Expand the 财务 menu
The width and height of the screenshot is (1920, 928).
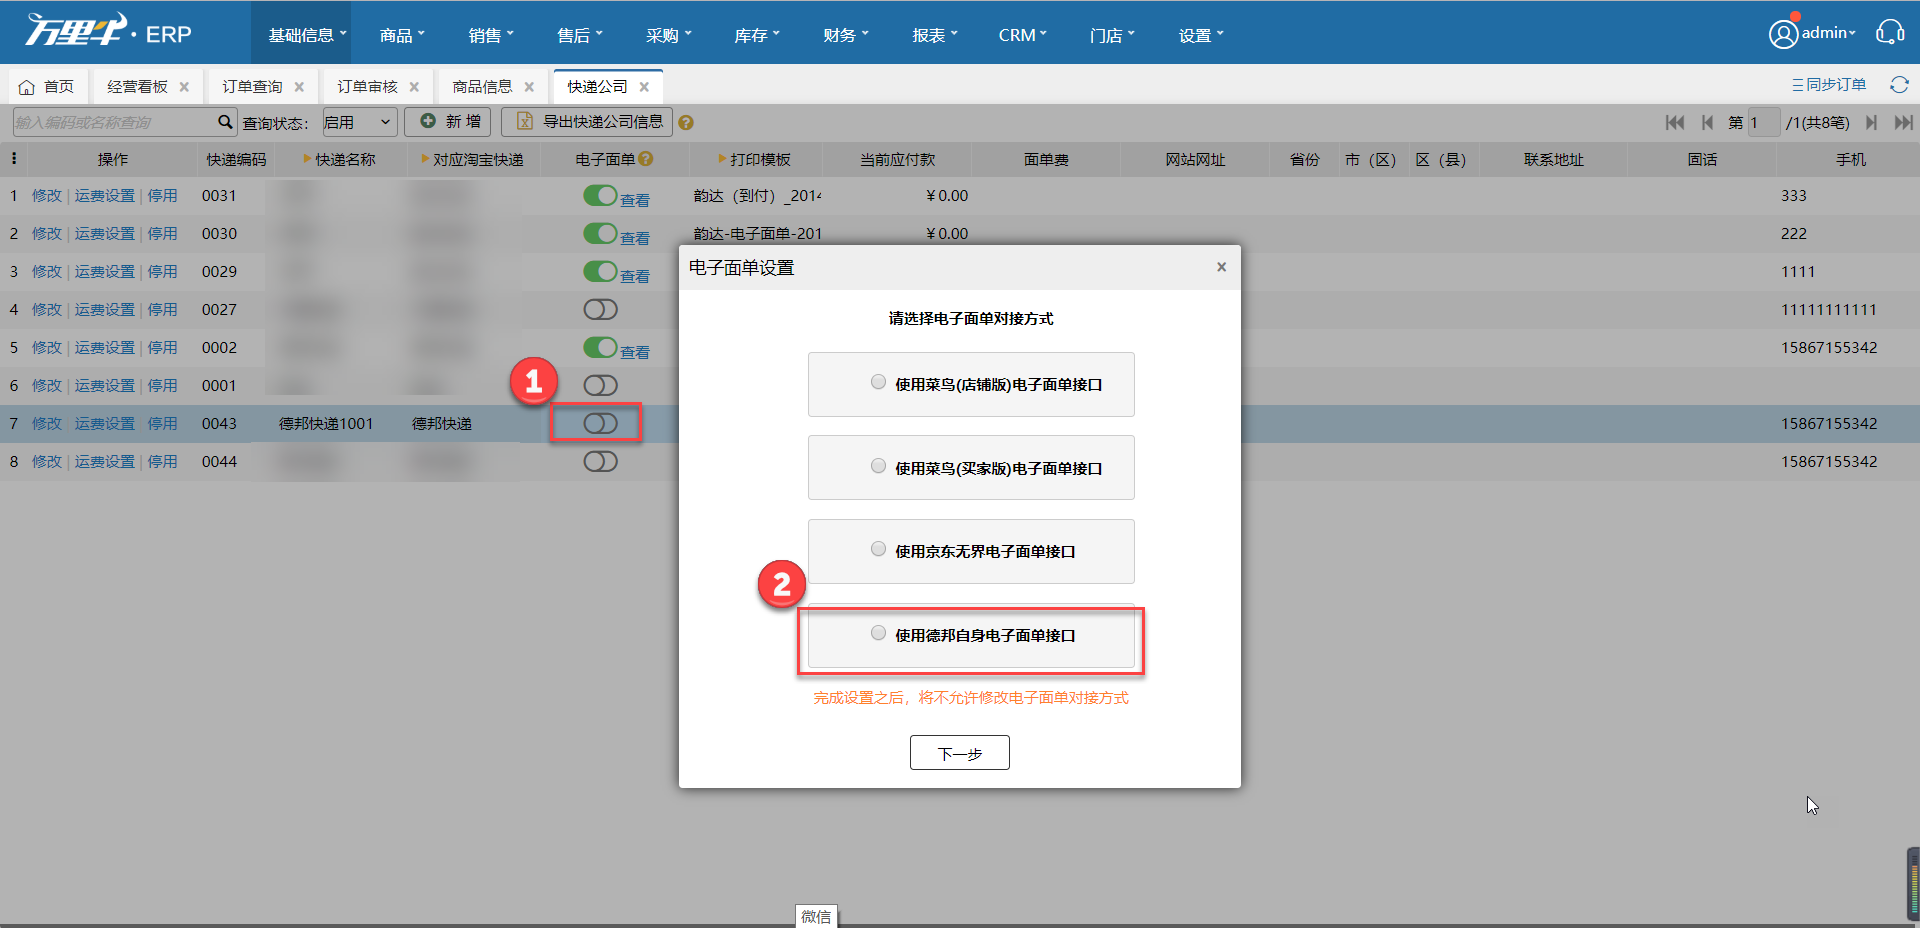tap(845, 34)
